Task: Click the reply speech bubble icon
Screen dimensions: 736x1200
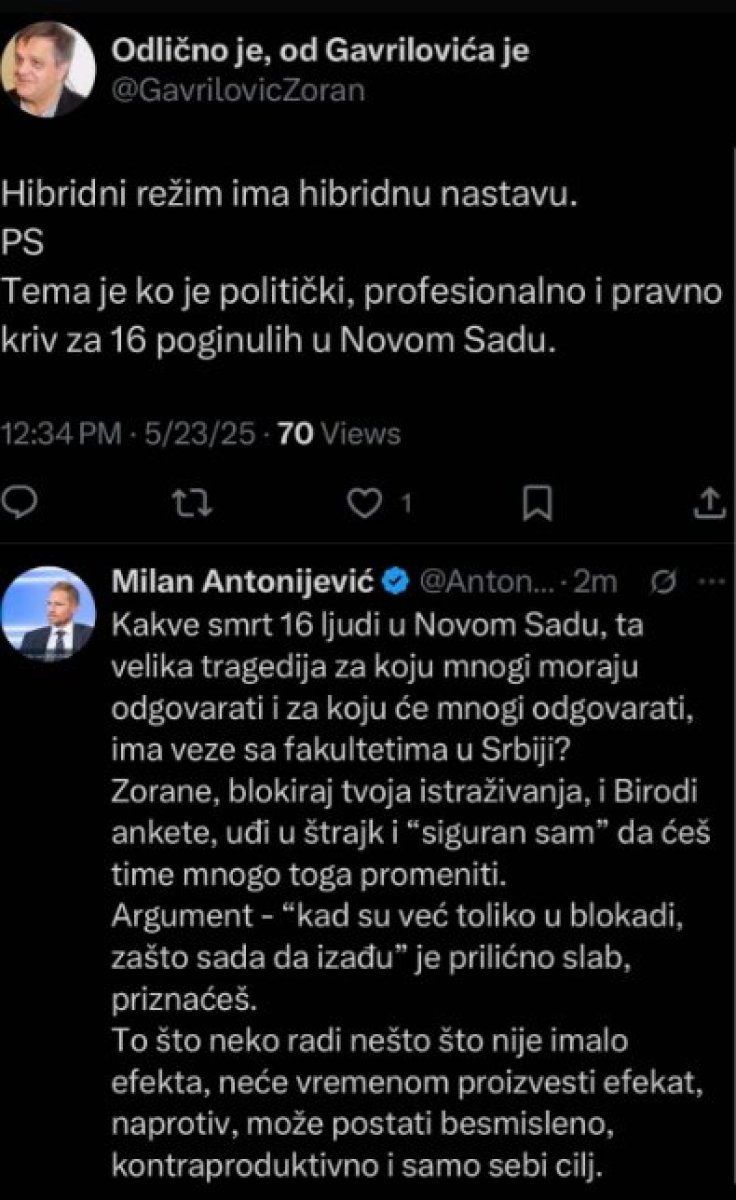Action: click(x=27, y=502)
